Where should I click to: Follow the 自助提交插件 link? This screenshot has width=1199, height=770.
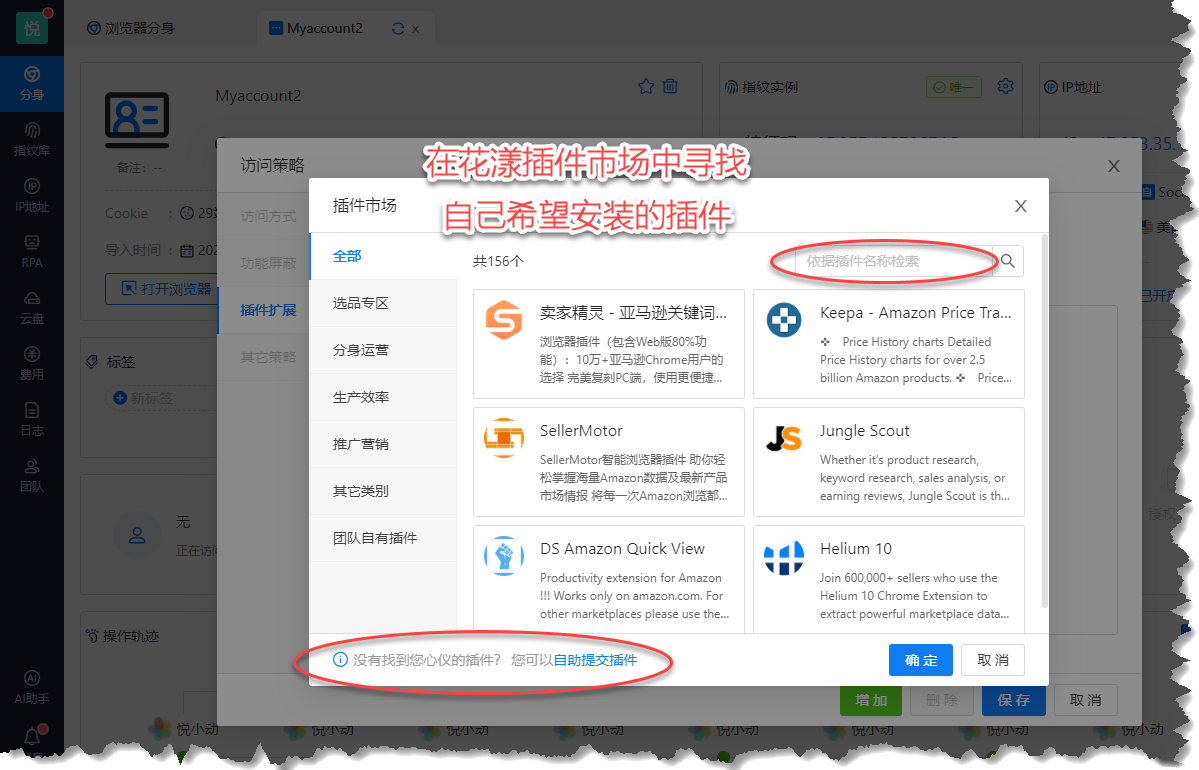click(595, 661)
